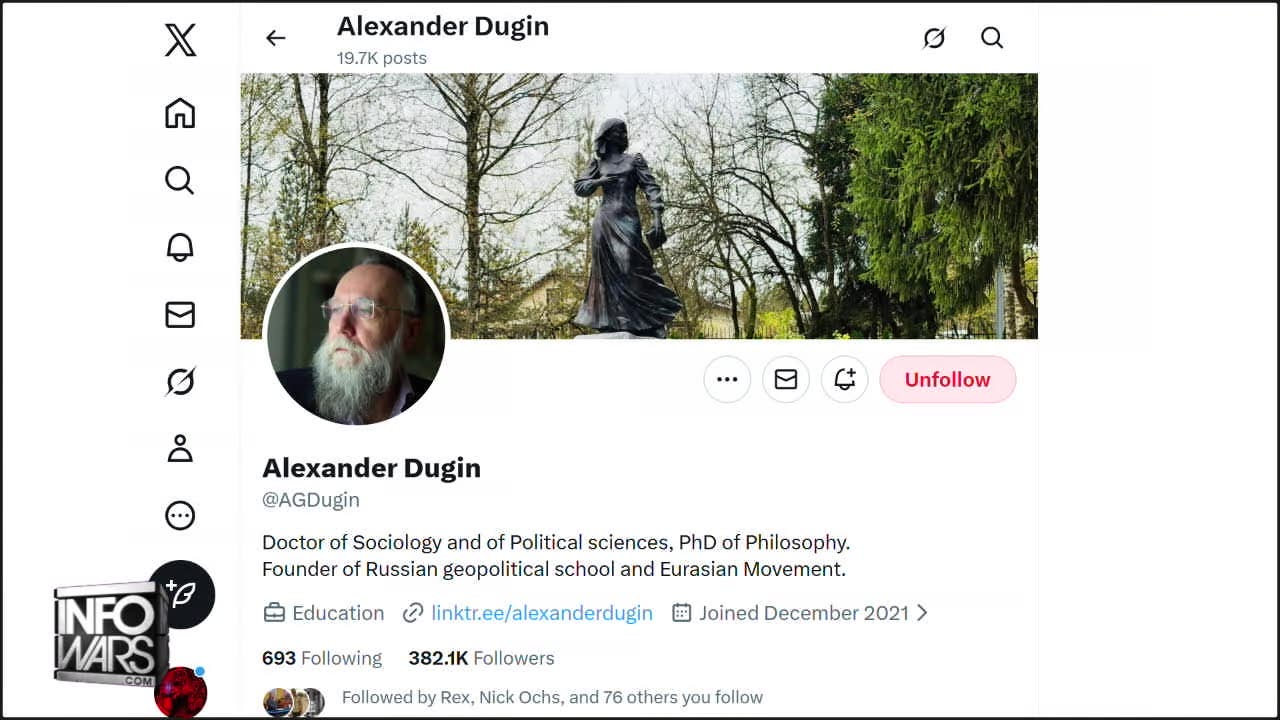Image resolution: width=1280 pixels, height=720 pixels.
Task: Open Grok icon in left sidebar
Action: pos(180,381)
